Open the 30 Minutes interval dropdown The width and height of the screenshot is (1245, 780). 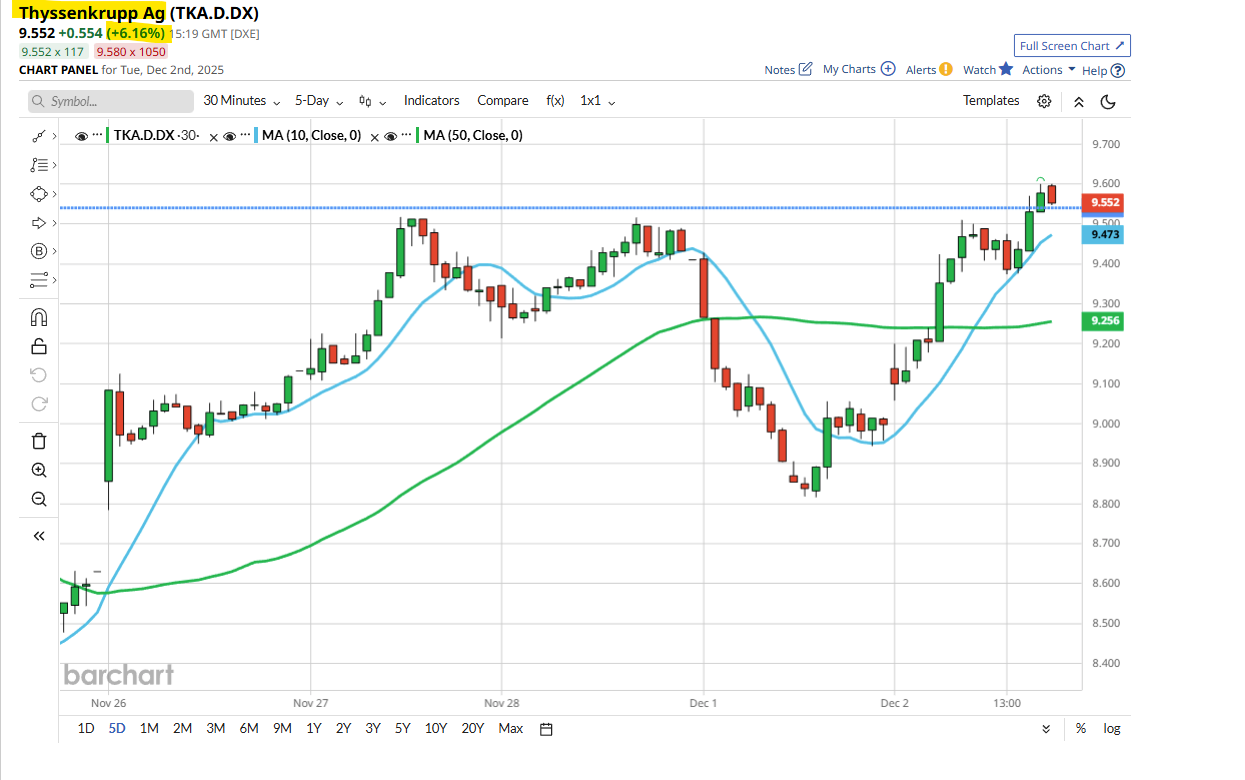pyautogui.click(x=242, y=101)
